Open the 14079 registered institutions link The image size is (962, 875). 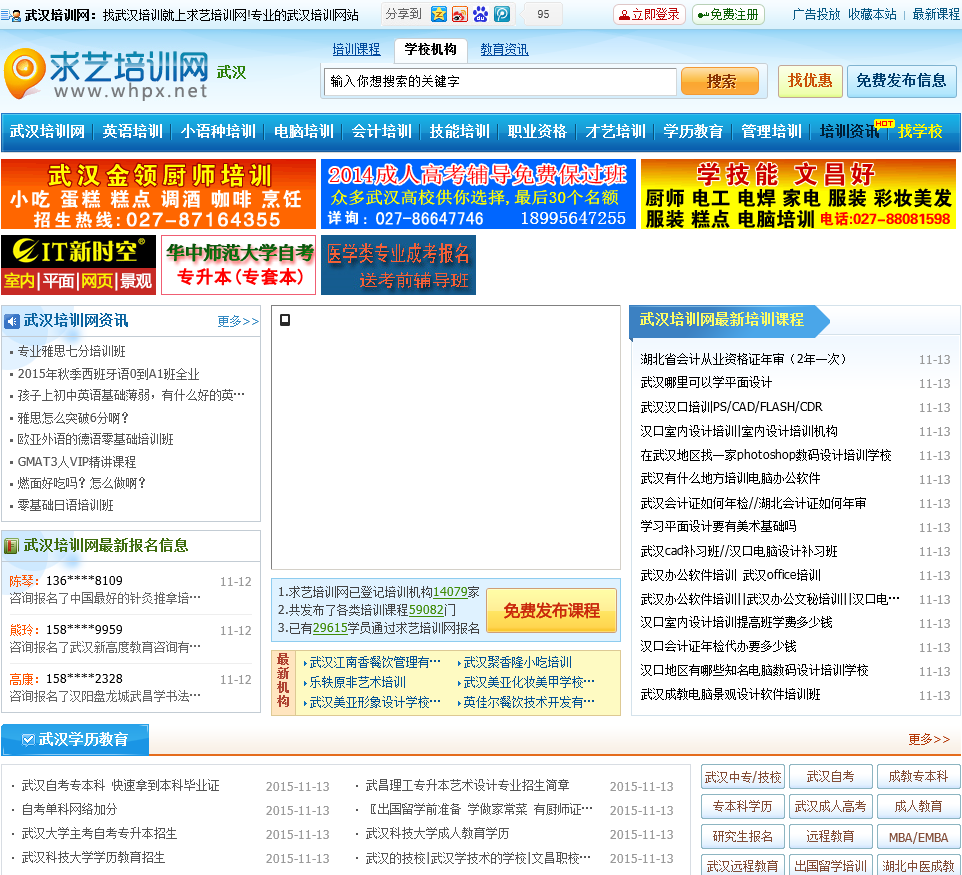point(450,592)
